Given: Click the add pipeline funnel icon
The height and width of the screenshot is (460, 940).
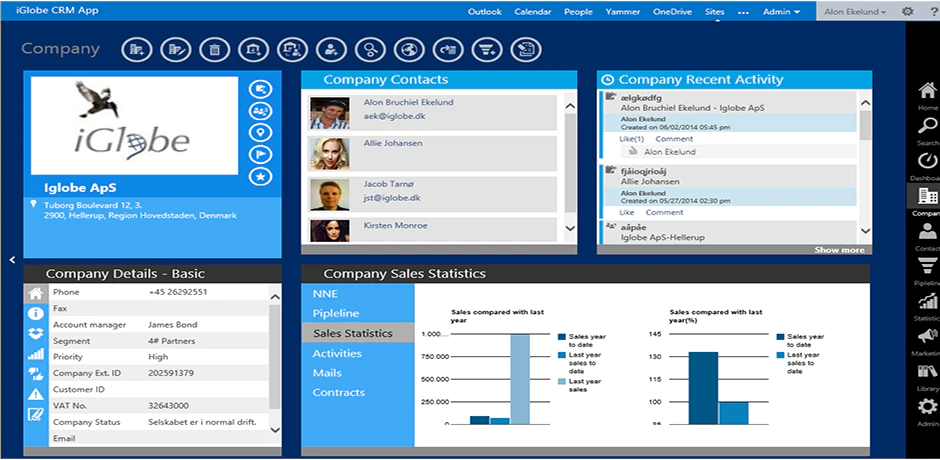Looking at the screenshot, I should coord(487,50).
